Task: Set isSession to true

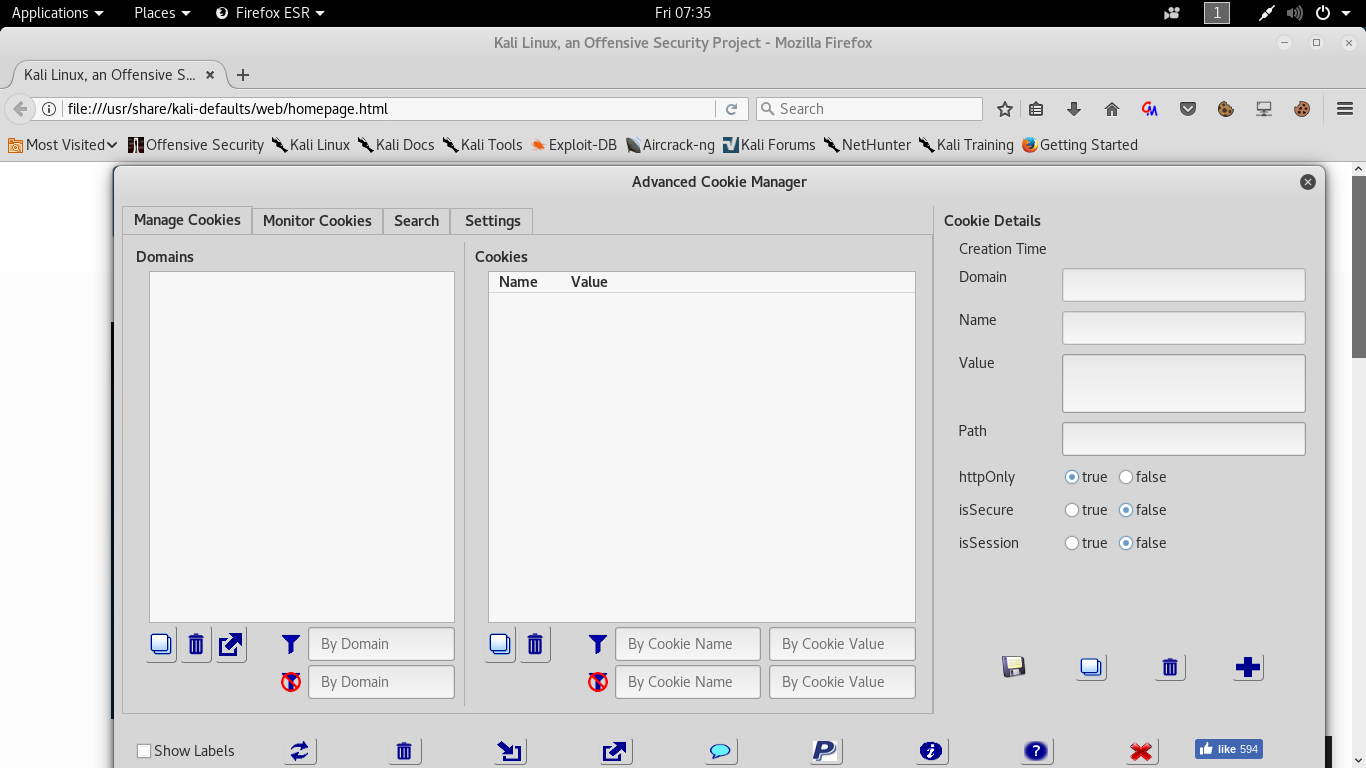Action: (1072, 543)
